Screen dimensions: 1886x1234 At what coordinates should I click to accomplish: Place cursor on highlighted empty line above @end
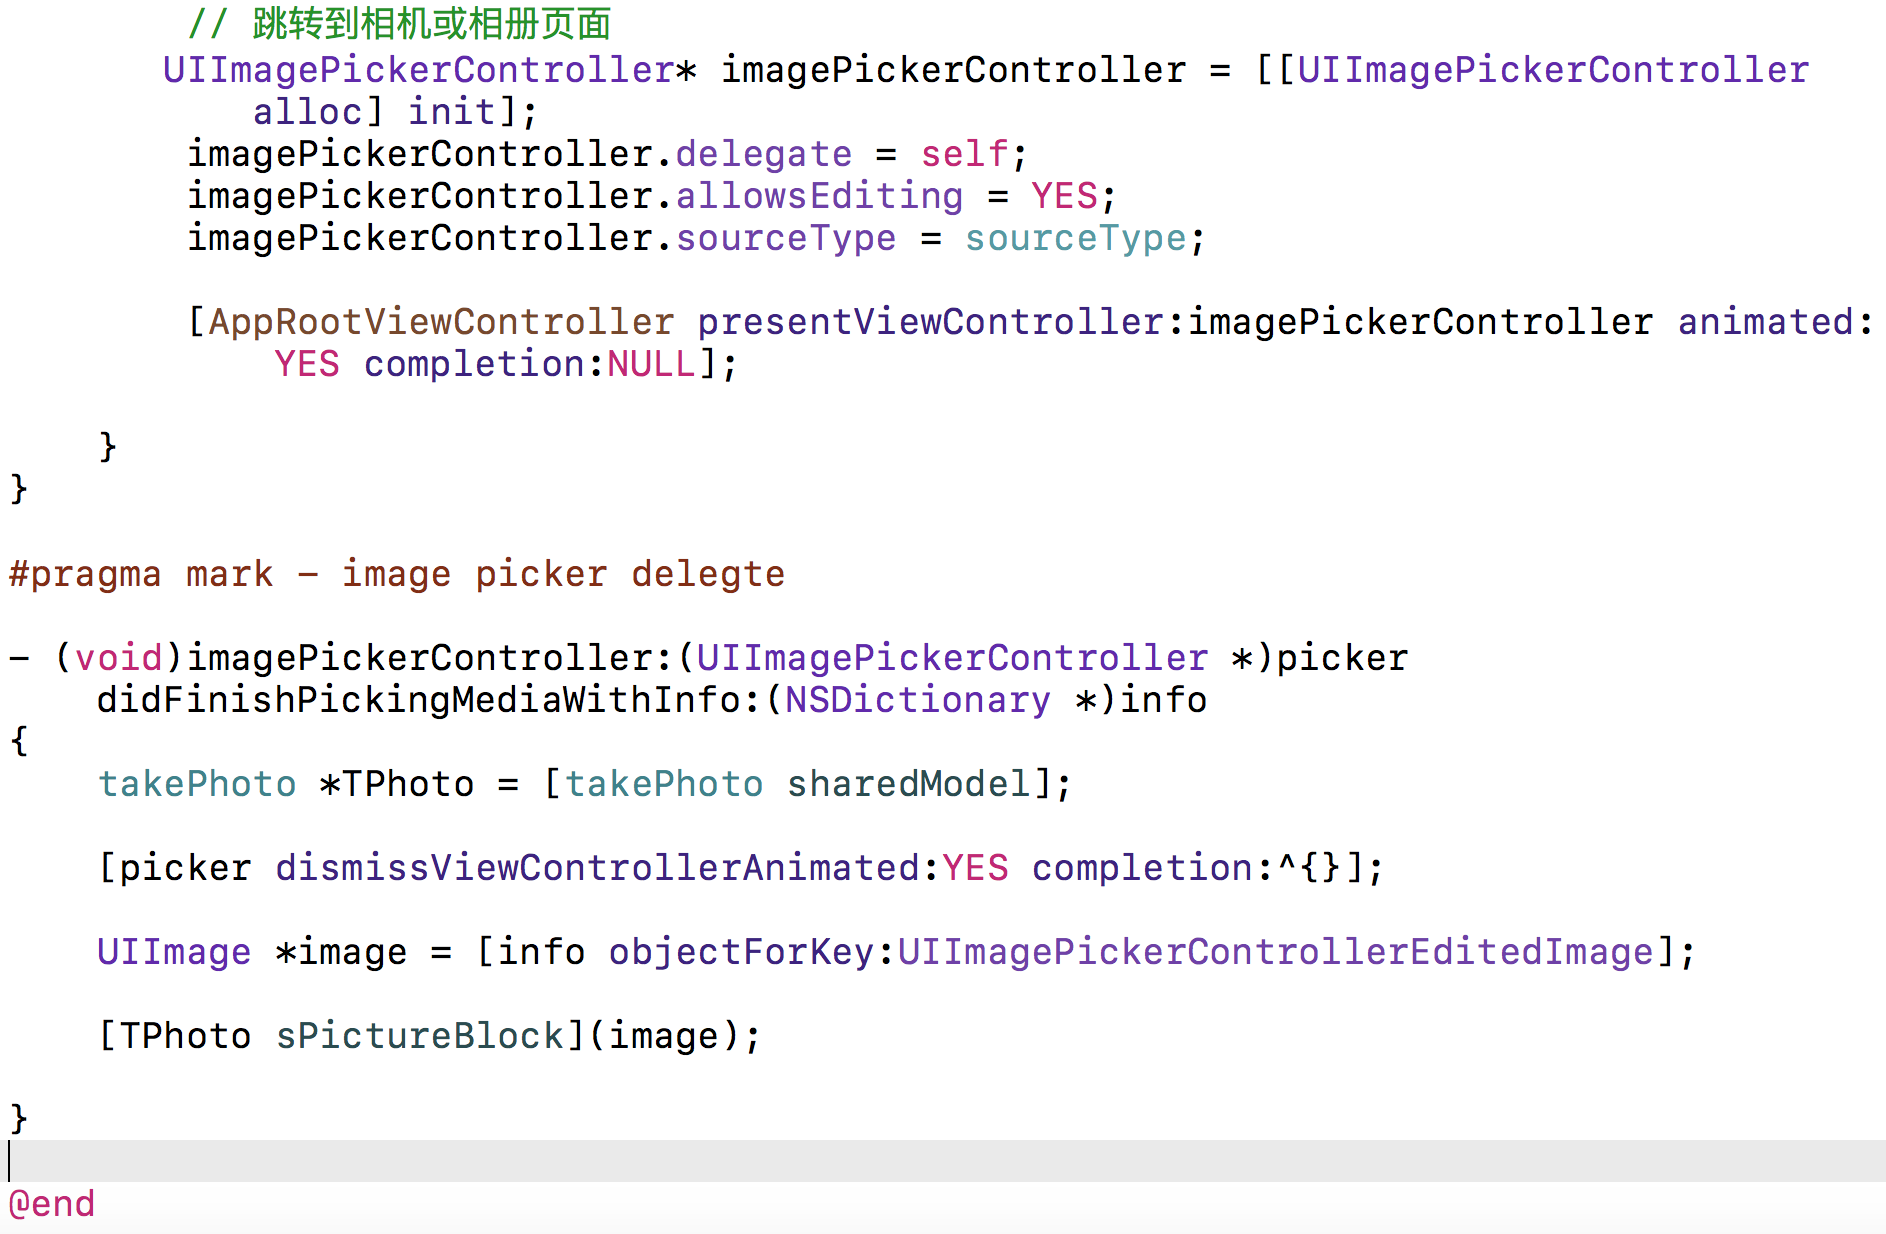pyautogui.click(x=943, y=1161)
